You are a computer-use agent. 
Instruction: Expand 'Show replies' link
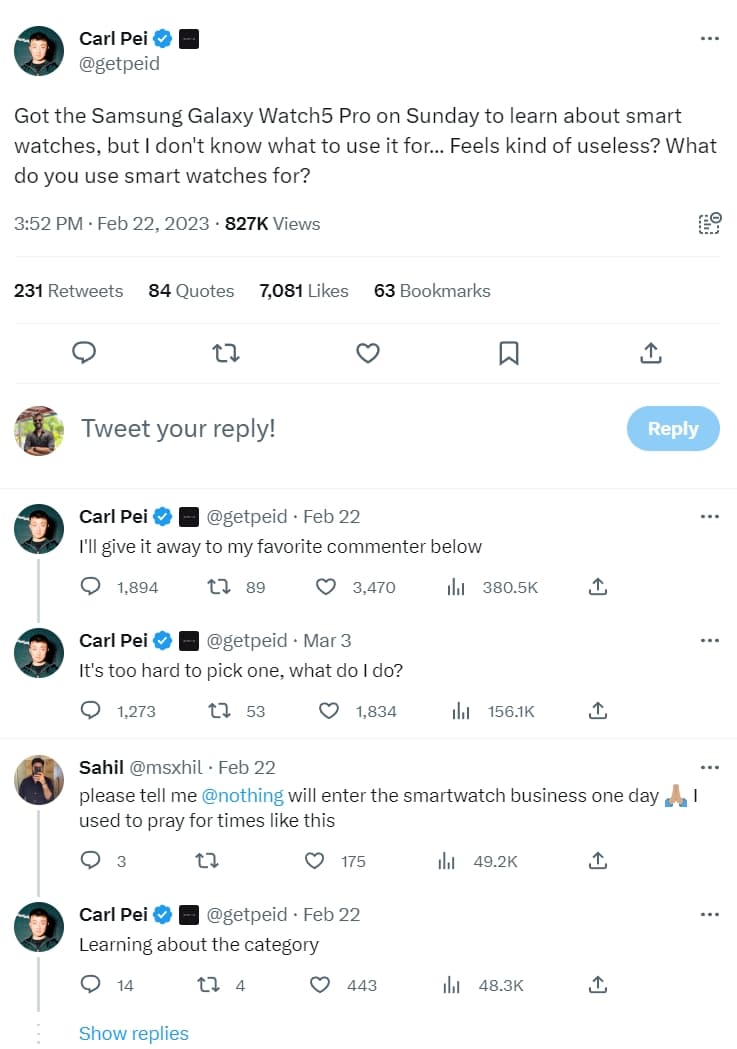point(134,1033)
